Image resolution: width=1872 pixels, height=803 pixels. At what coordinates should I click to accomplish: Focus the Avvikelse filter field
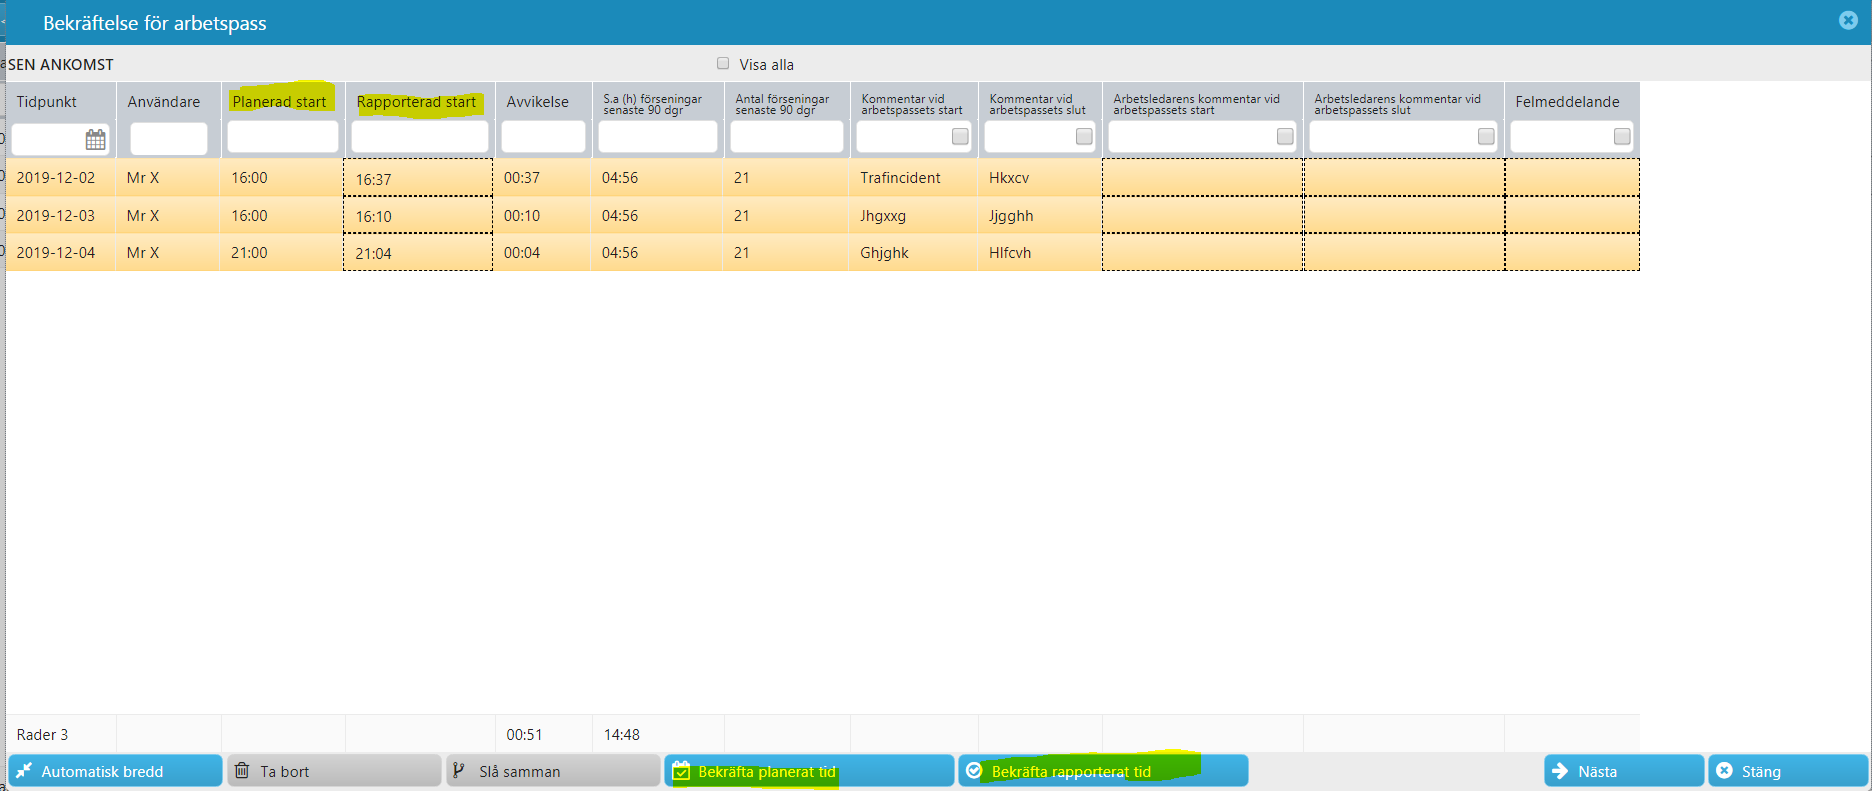[x=543, y=136]
